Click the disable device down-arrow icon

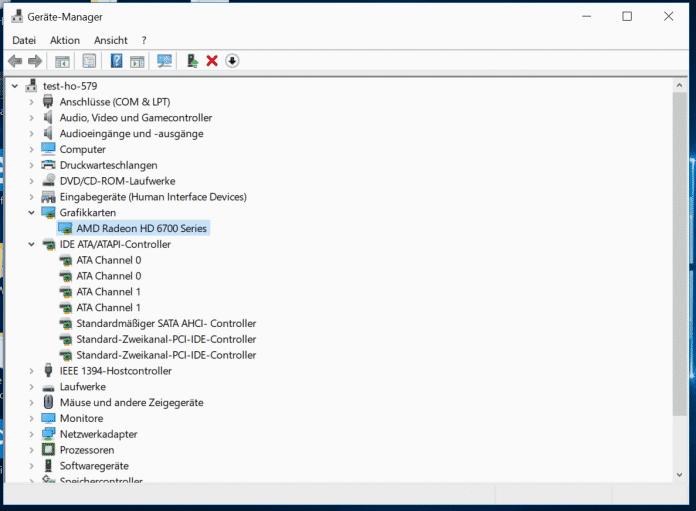tap(232, 61)
